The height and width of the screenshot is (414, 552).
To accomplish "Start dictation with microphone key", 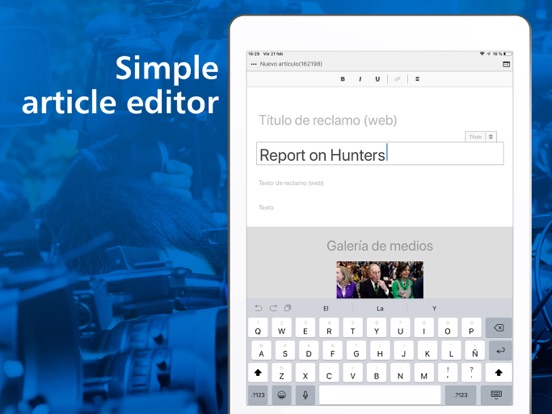I will (x=305, y=395).
